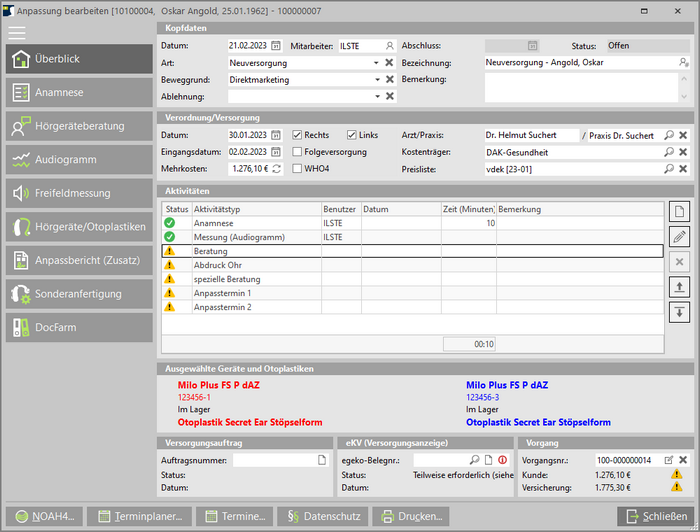Move the activity up with the arrow icon
Image resolution: width=700 pixels, height=532 pixels.
tap(679, 287)
